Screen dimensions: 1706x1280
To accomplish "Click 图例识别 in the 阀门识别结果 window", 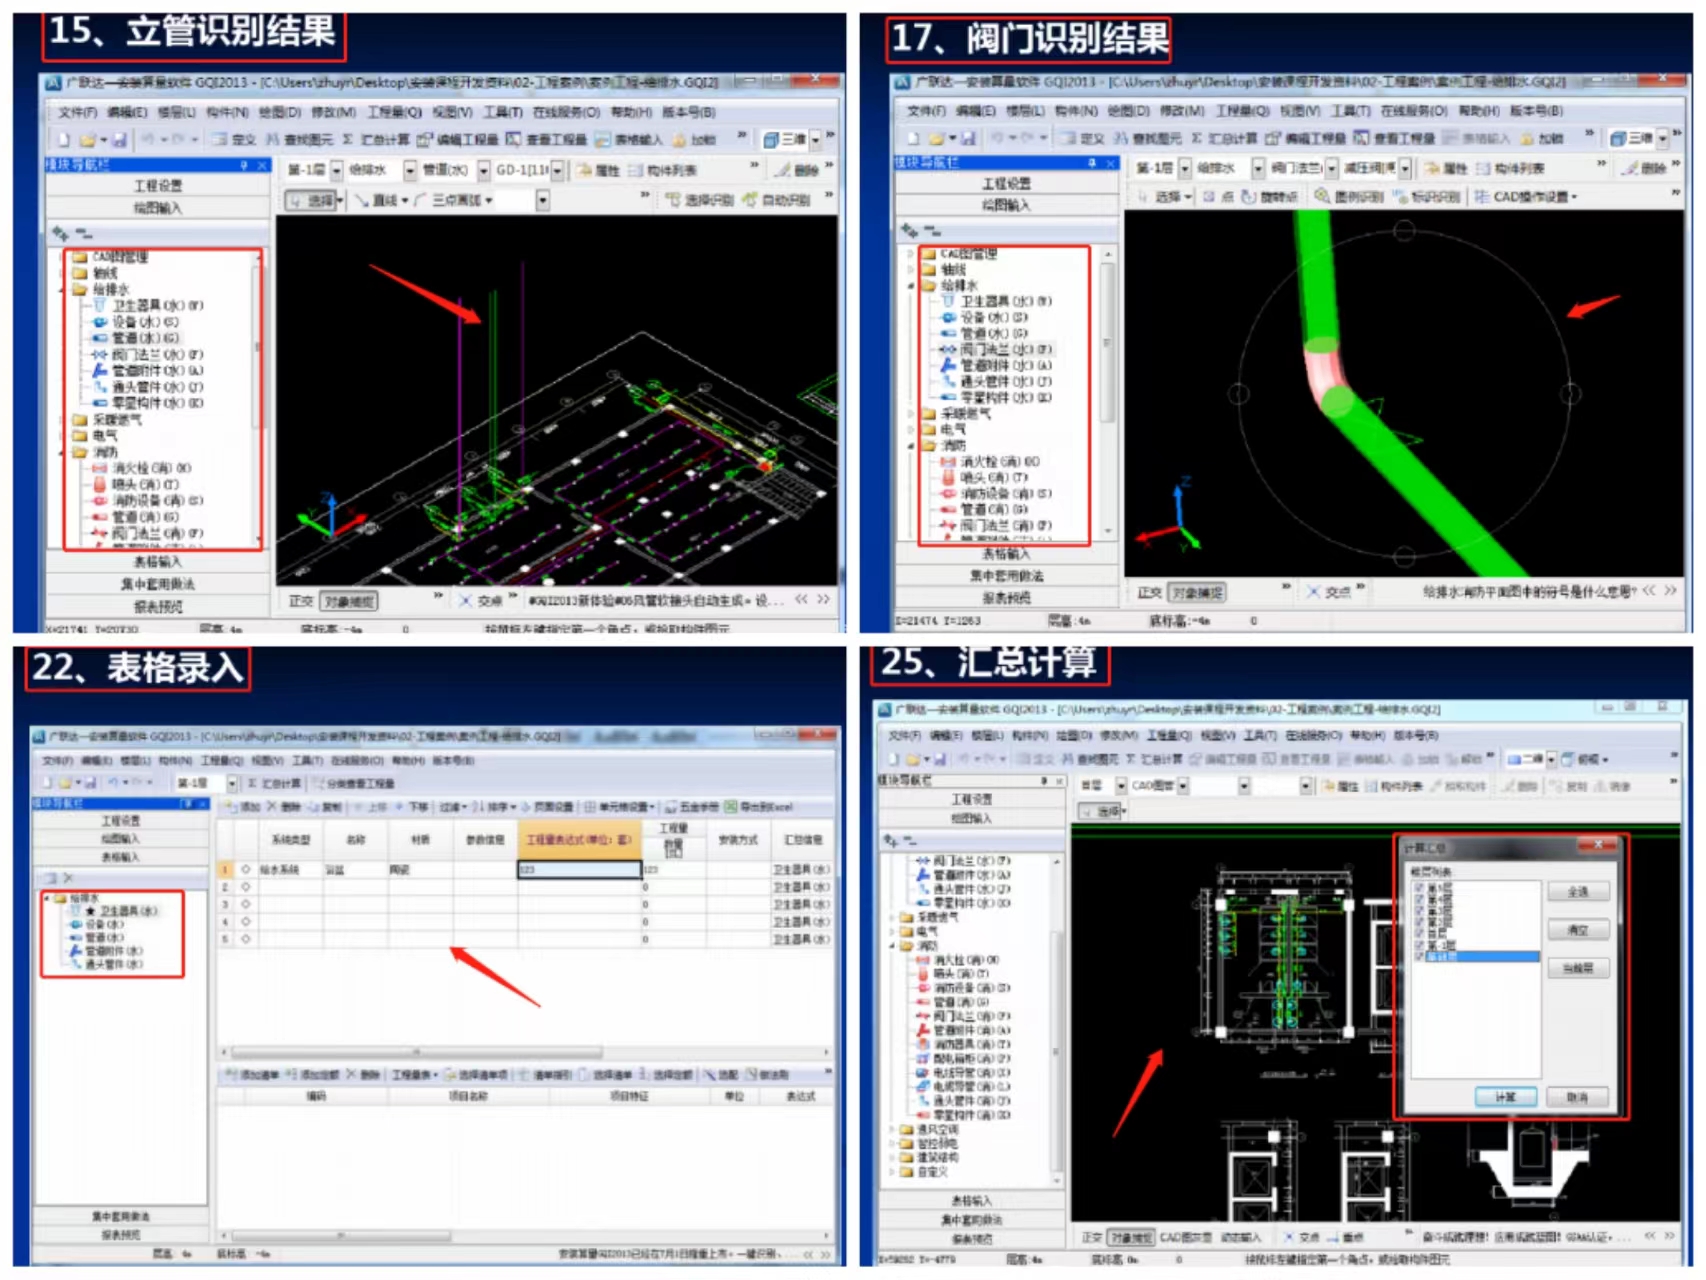I will (x=1349, y=196).
